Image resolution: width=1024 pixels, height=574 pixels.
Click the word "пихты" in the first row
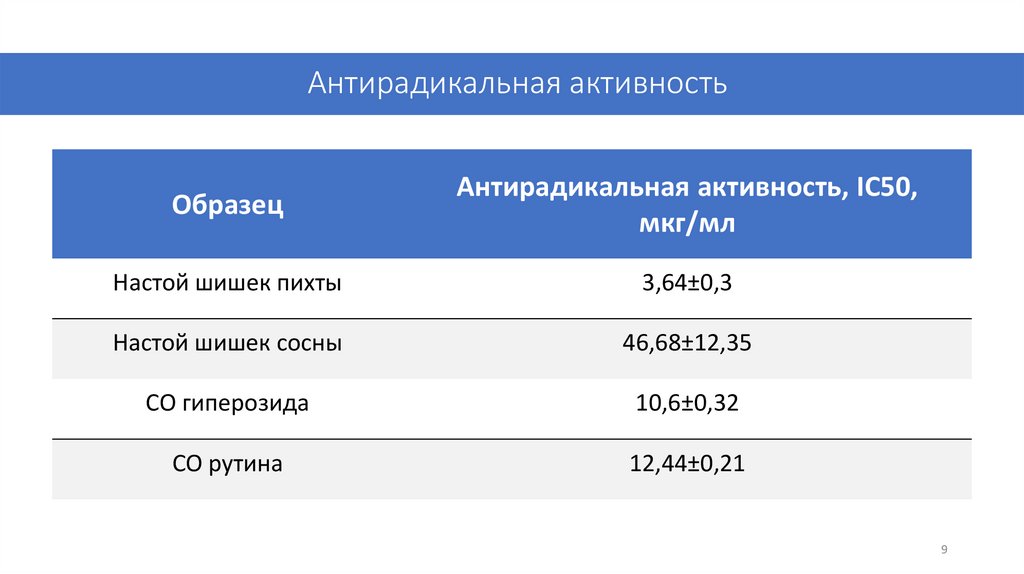pos(311,284)
